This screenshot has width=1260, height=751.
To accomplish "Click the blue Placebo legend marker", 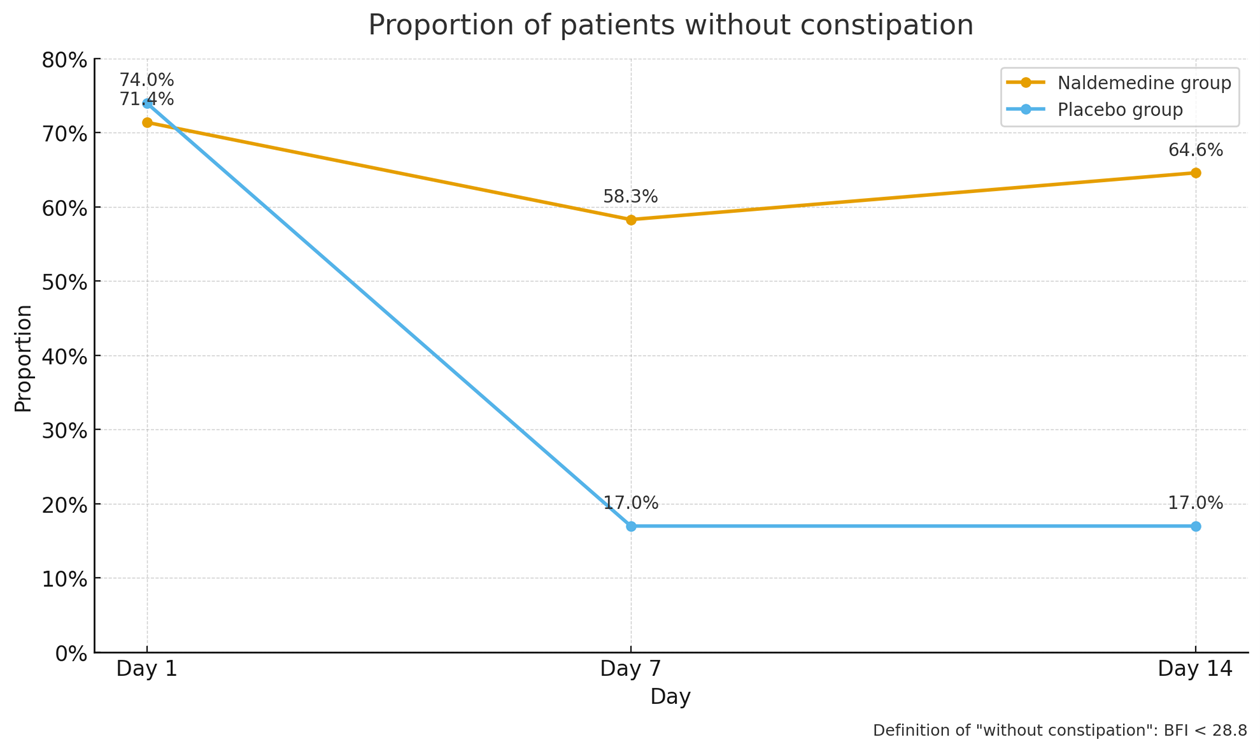I will coord(1025,110).
